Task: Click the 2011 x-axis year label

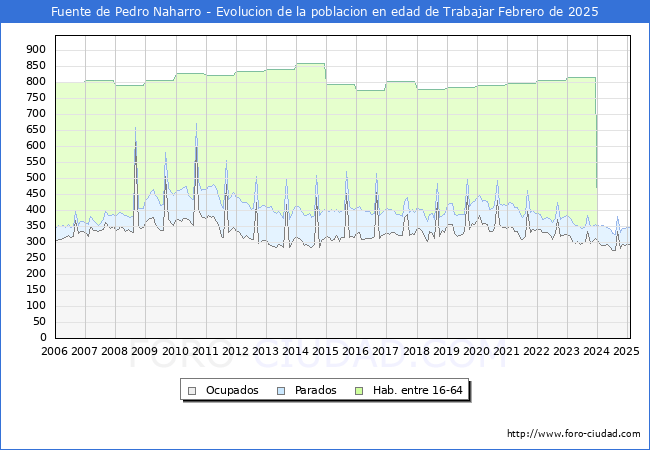Action: click(205, 351)
